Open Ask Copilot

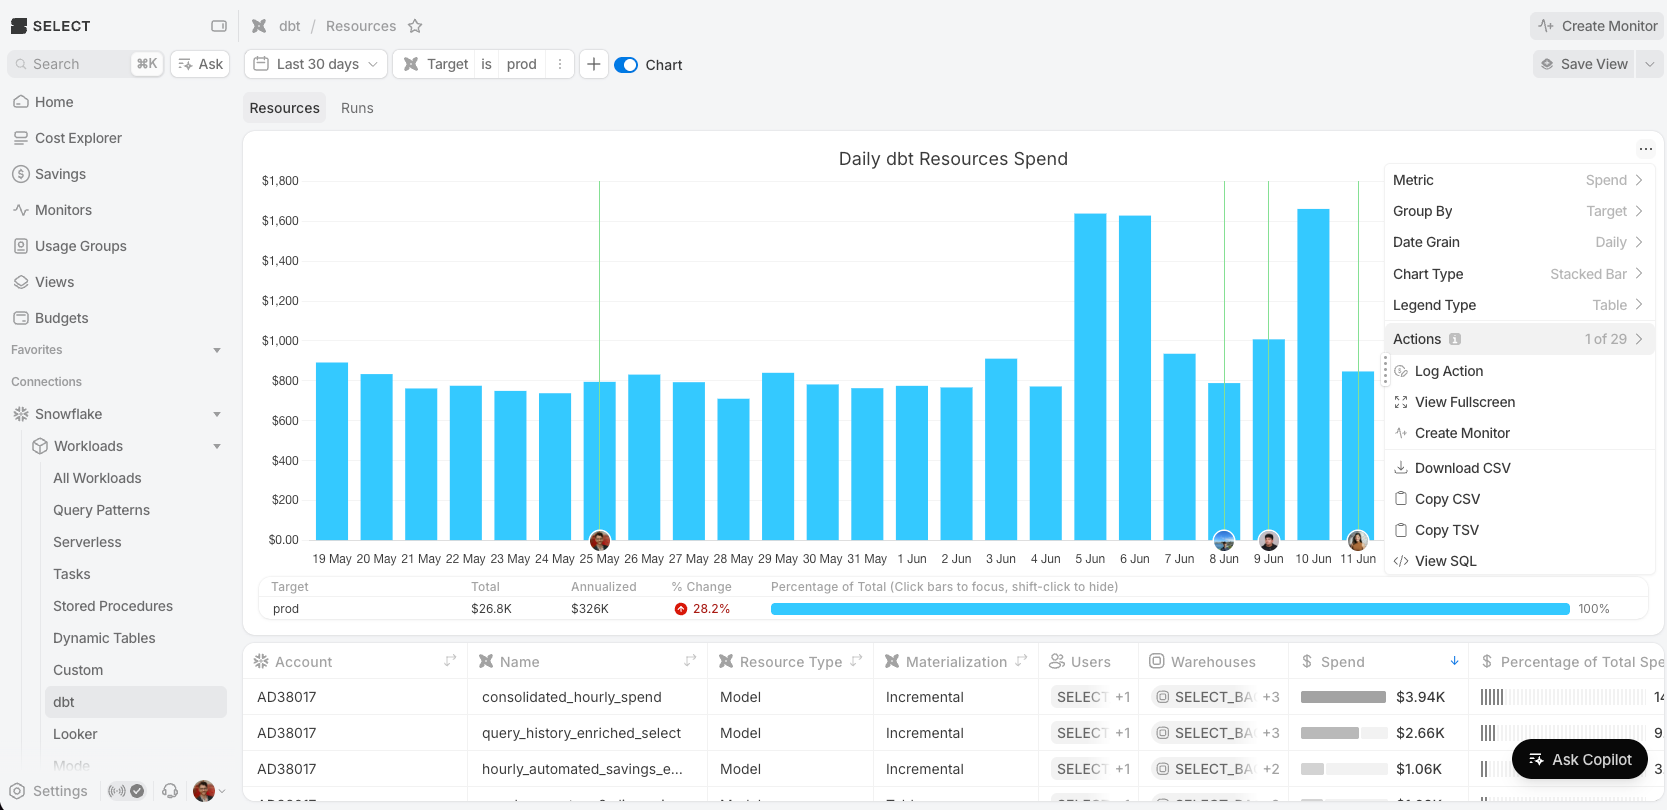1579,760
